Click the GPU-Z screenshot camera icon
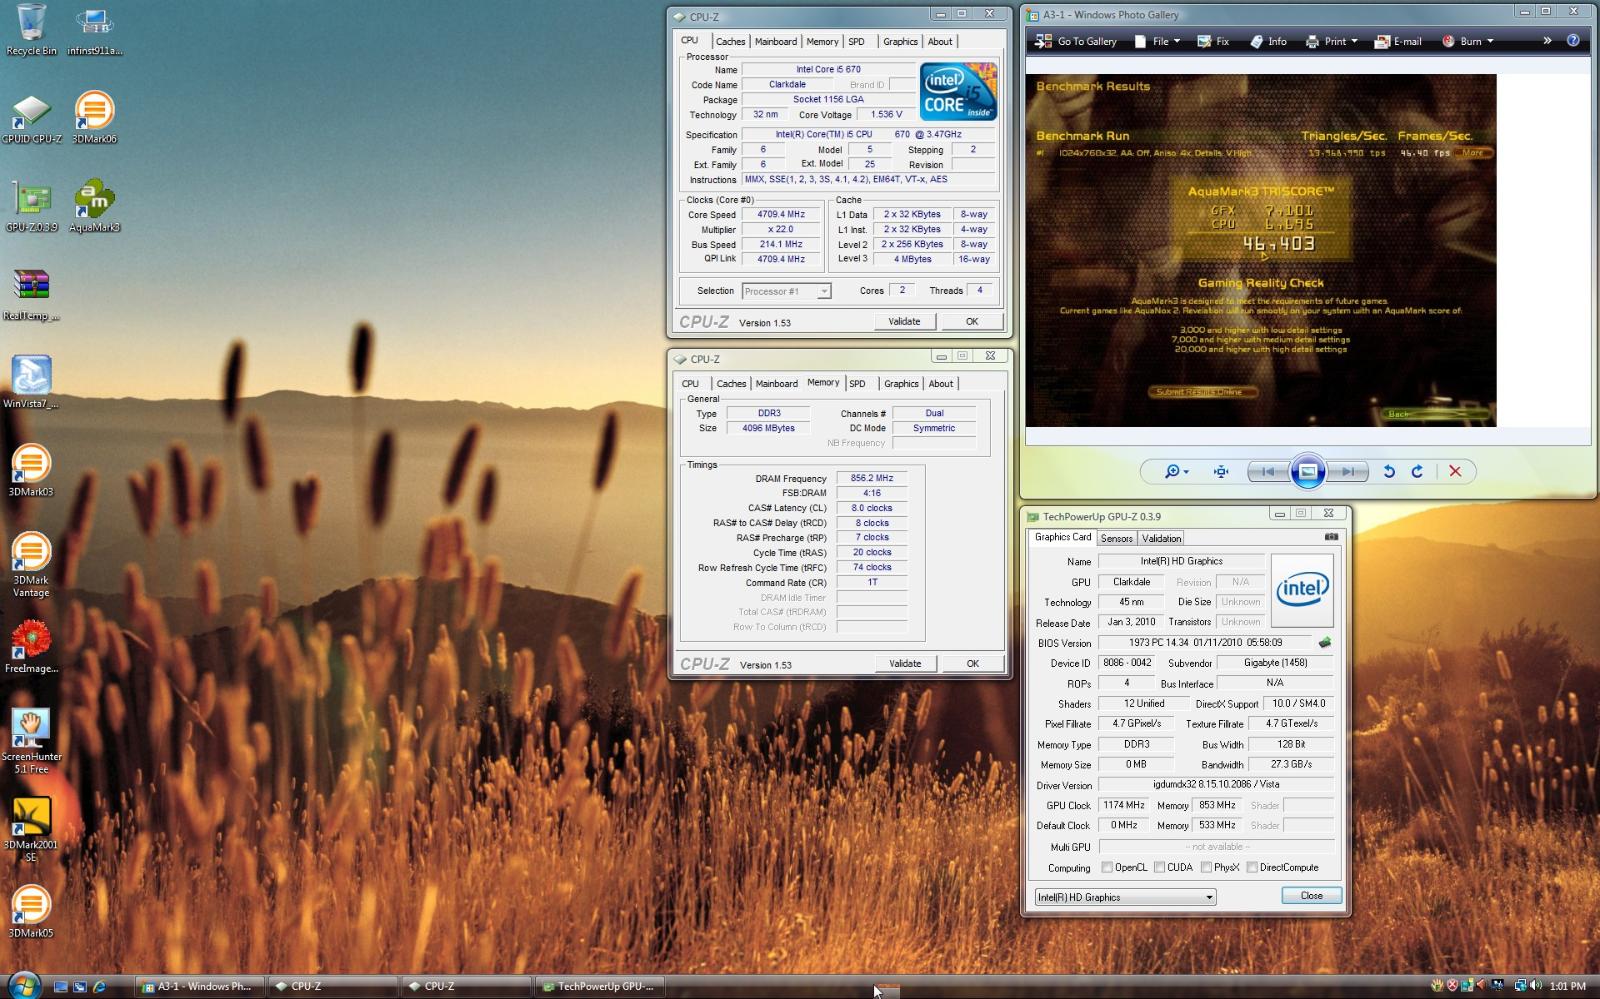 coord(1331,537)
